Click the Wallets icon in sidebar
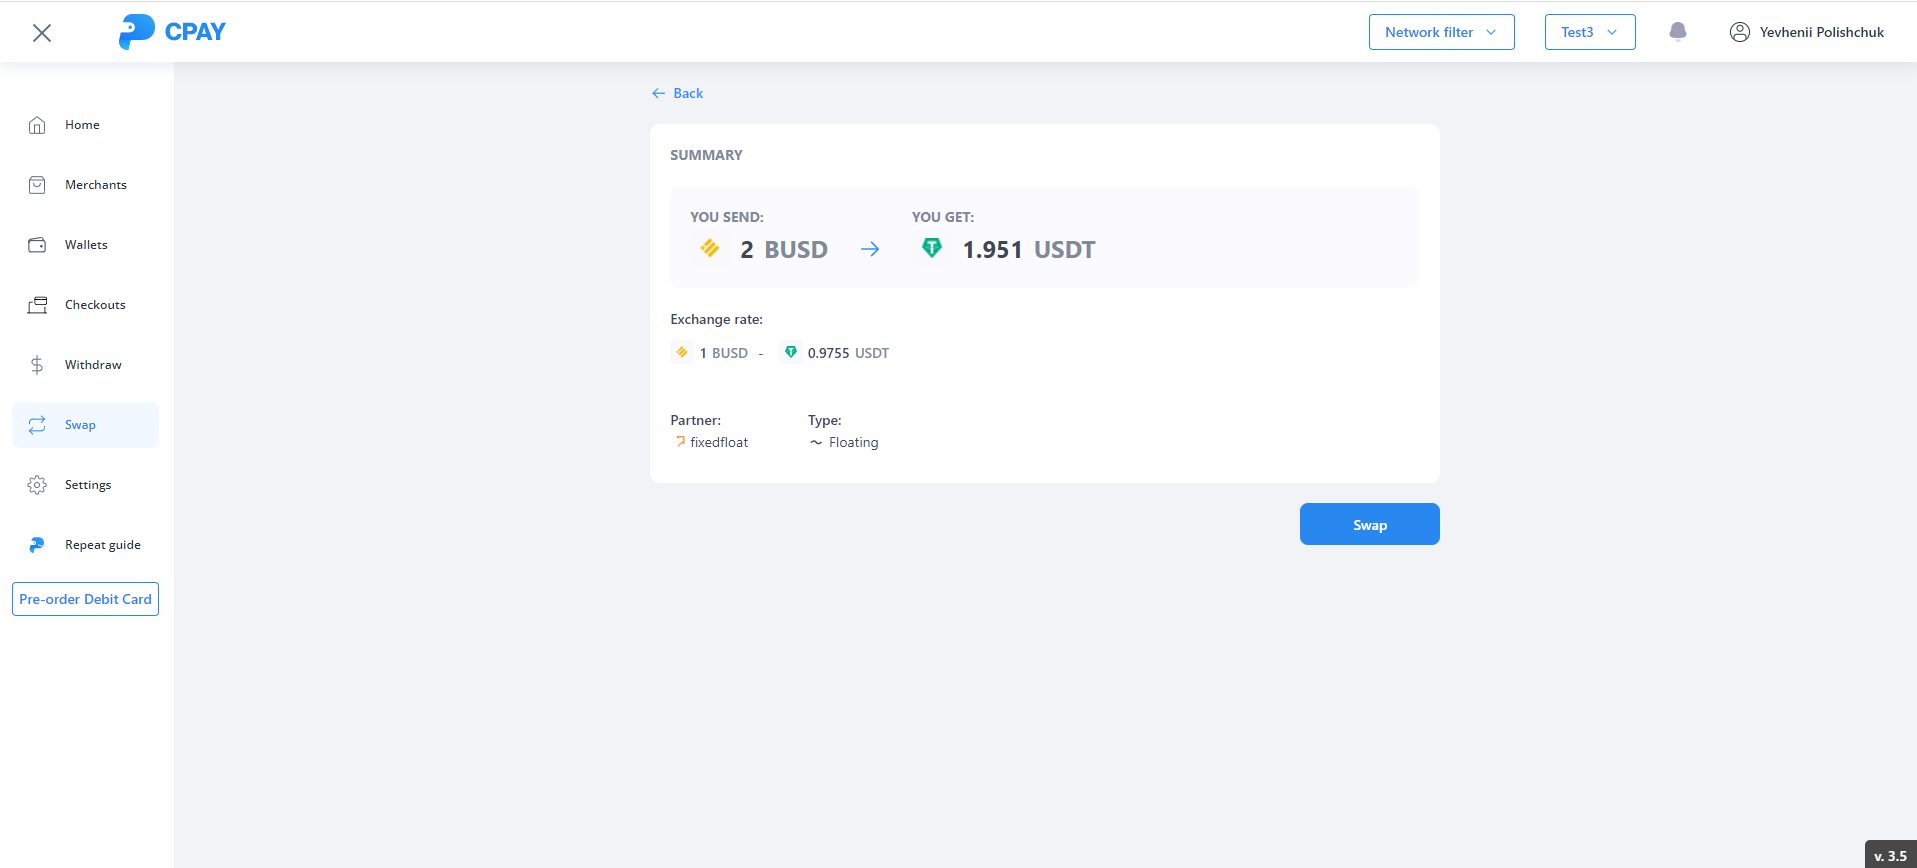1917x868 pixels. pos(37,245)
